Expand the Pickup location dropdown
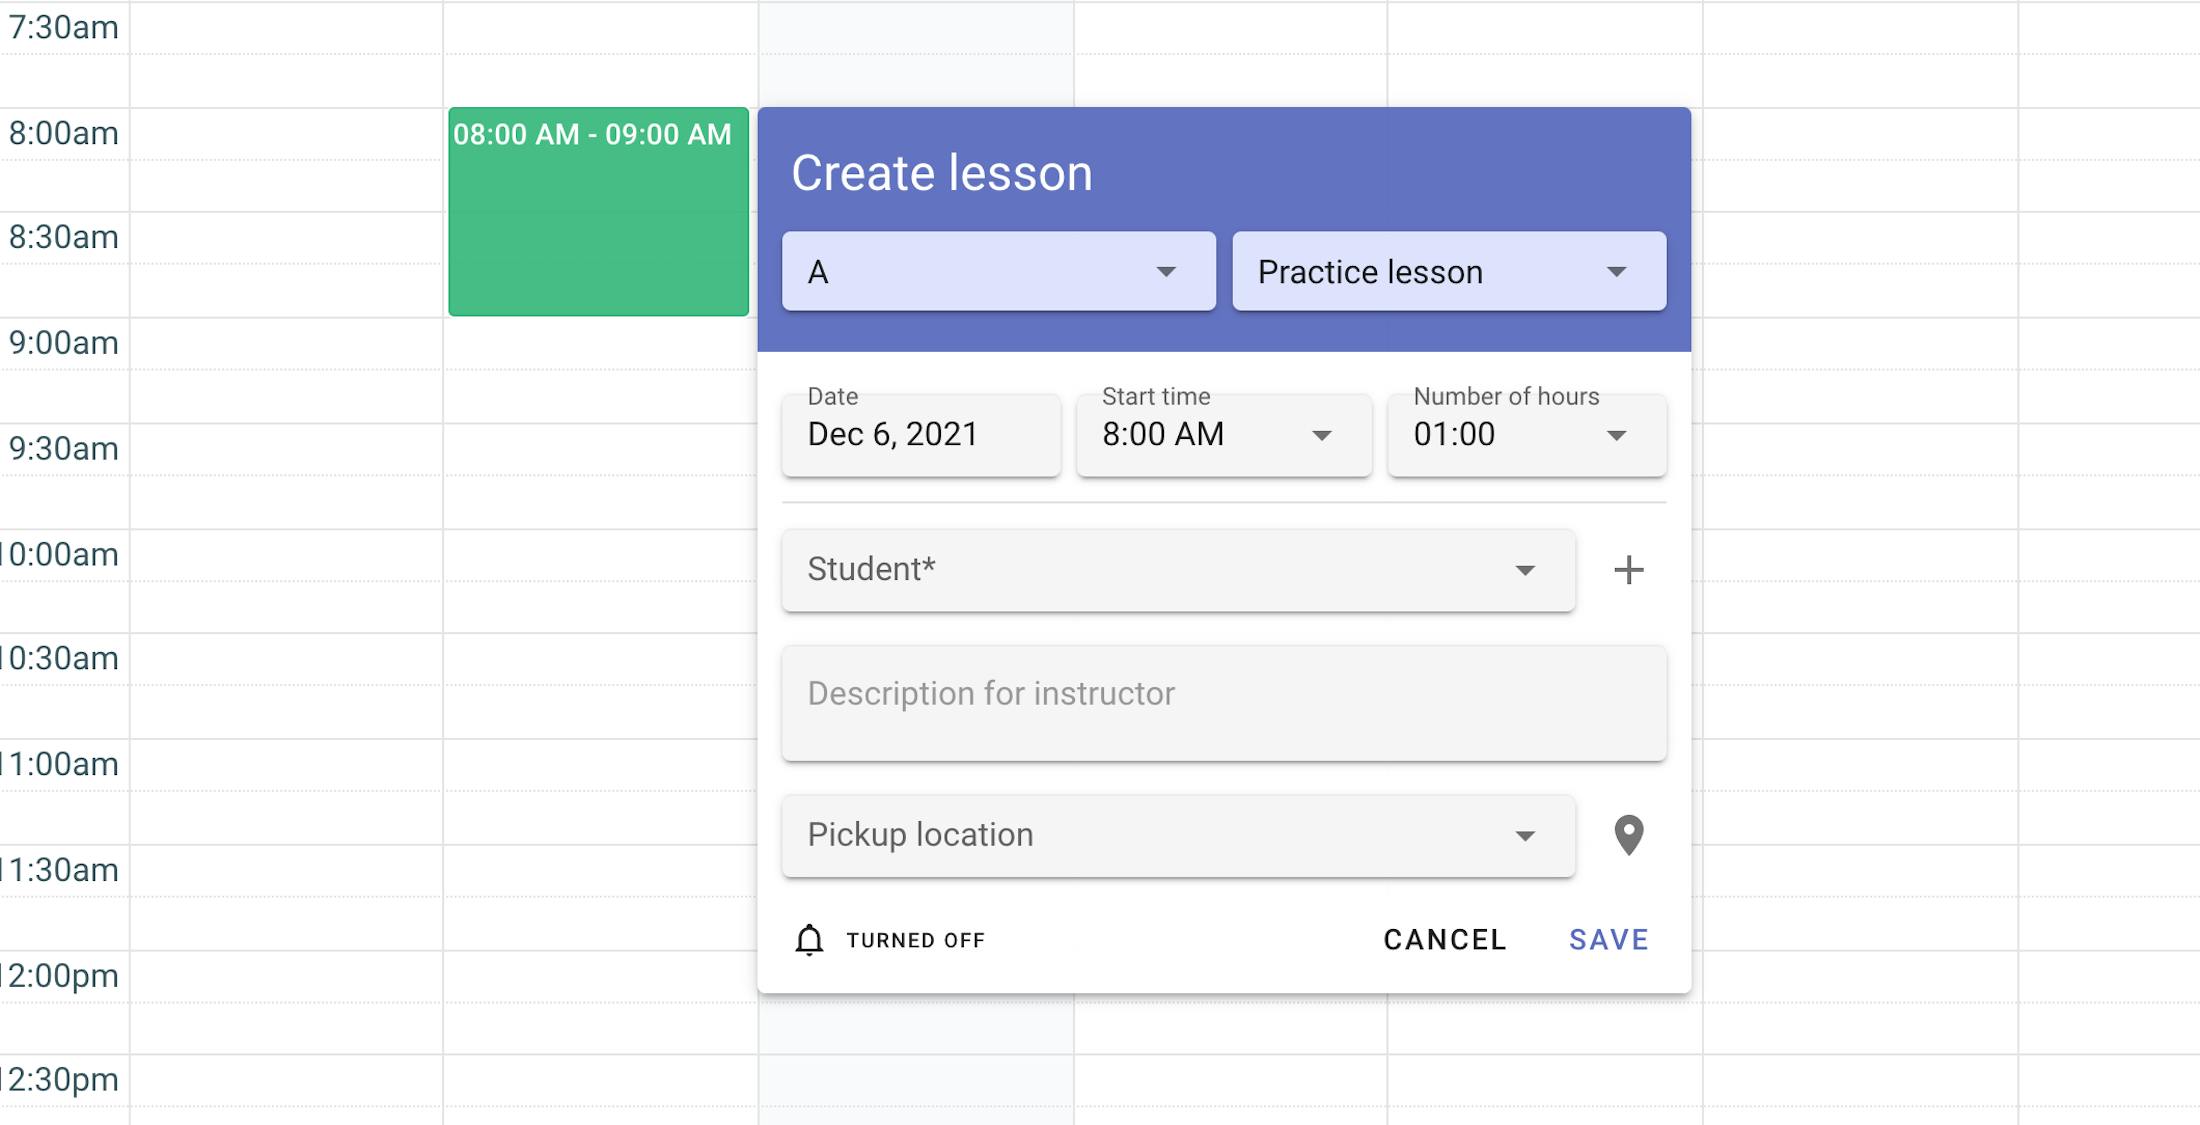The height and width of the screenshot is (1125, 2200). click(1178, 836)
